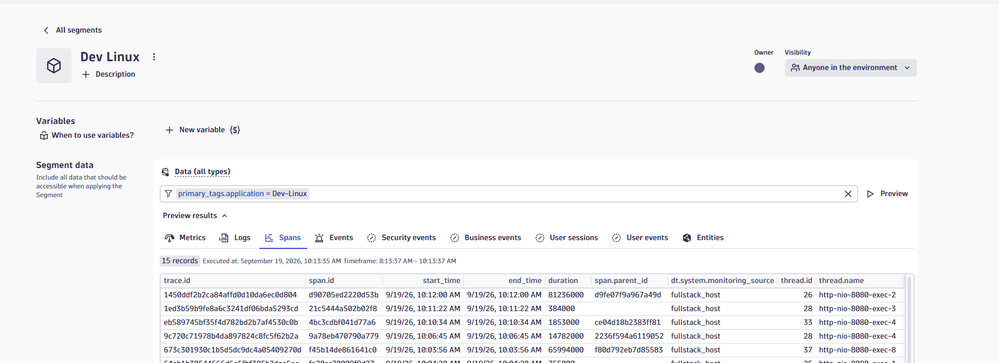999x363 pixels.
Task: Open the User sessions tab
Action: coord(566,238)
